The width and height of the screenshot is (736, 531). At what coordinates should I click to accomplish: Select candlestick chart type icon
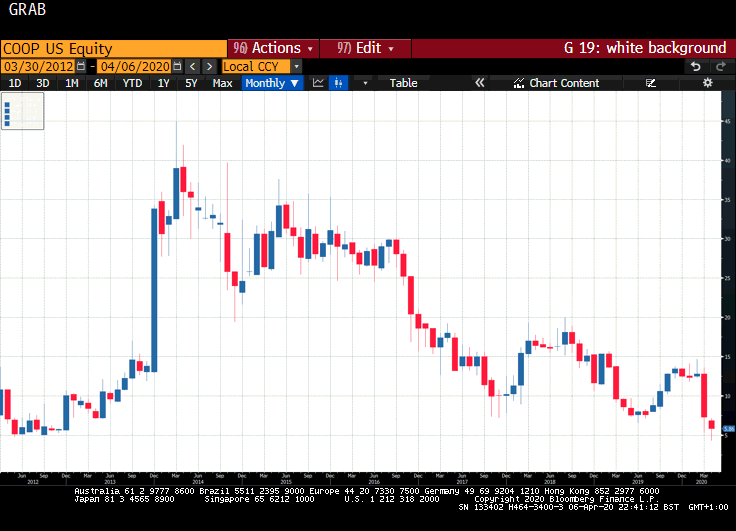pos(342,83)
